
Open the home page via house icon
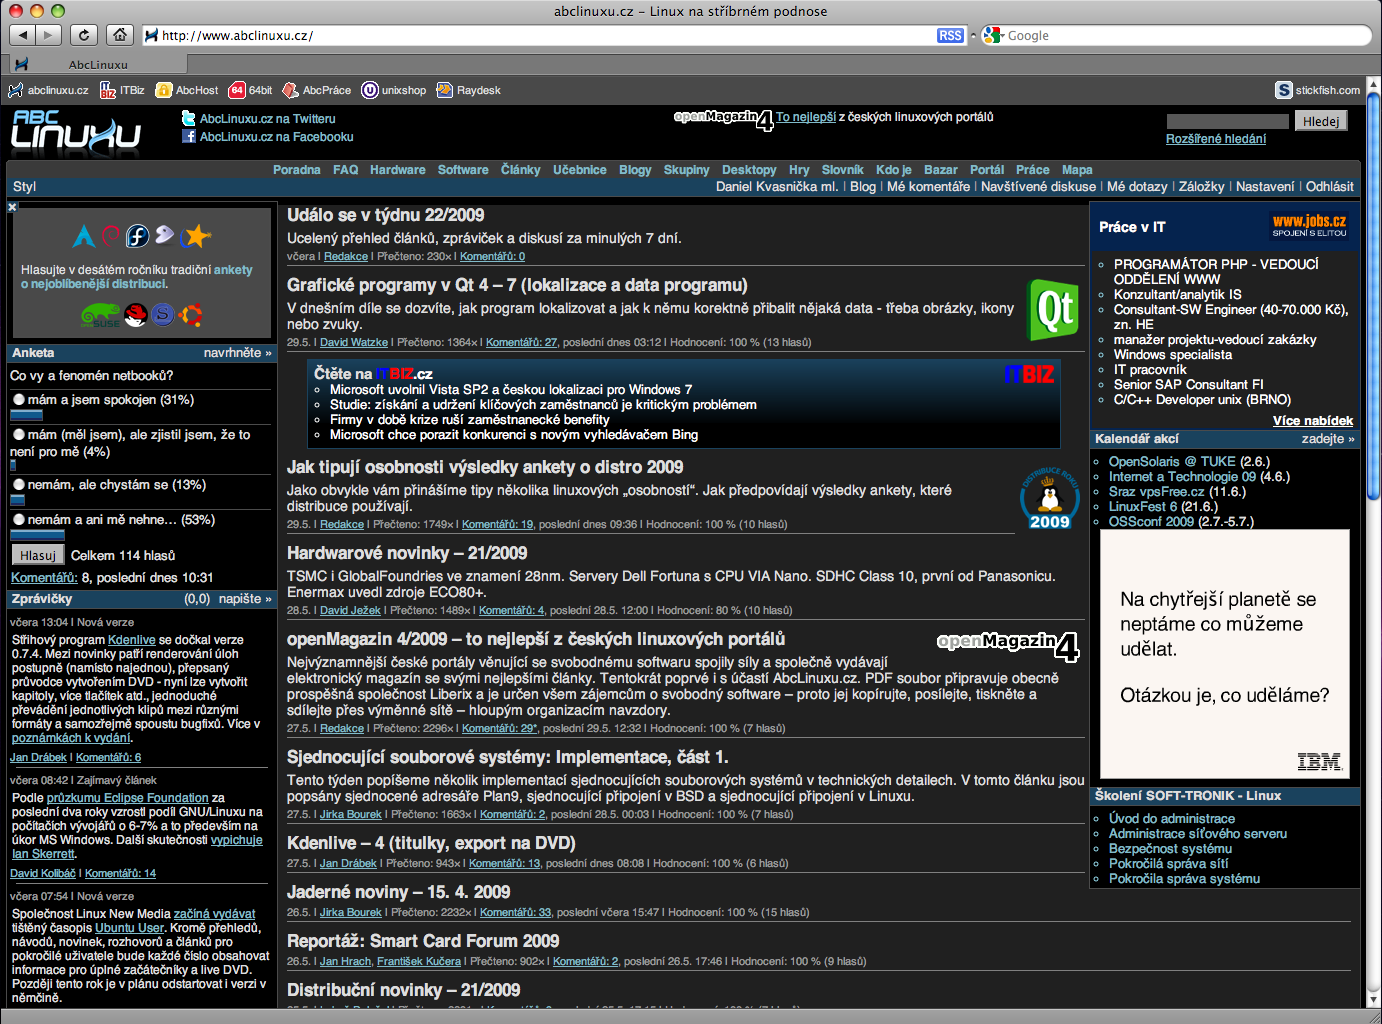point(120,35)
